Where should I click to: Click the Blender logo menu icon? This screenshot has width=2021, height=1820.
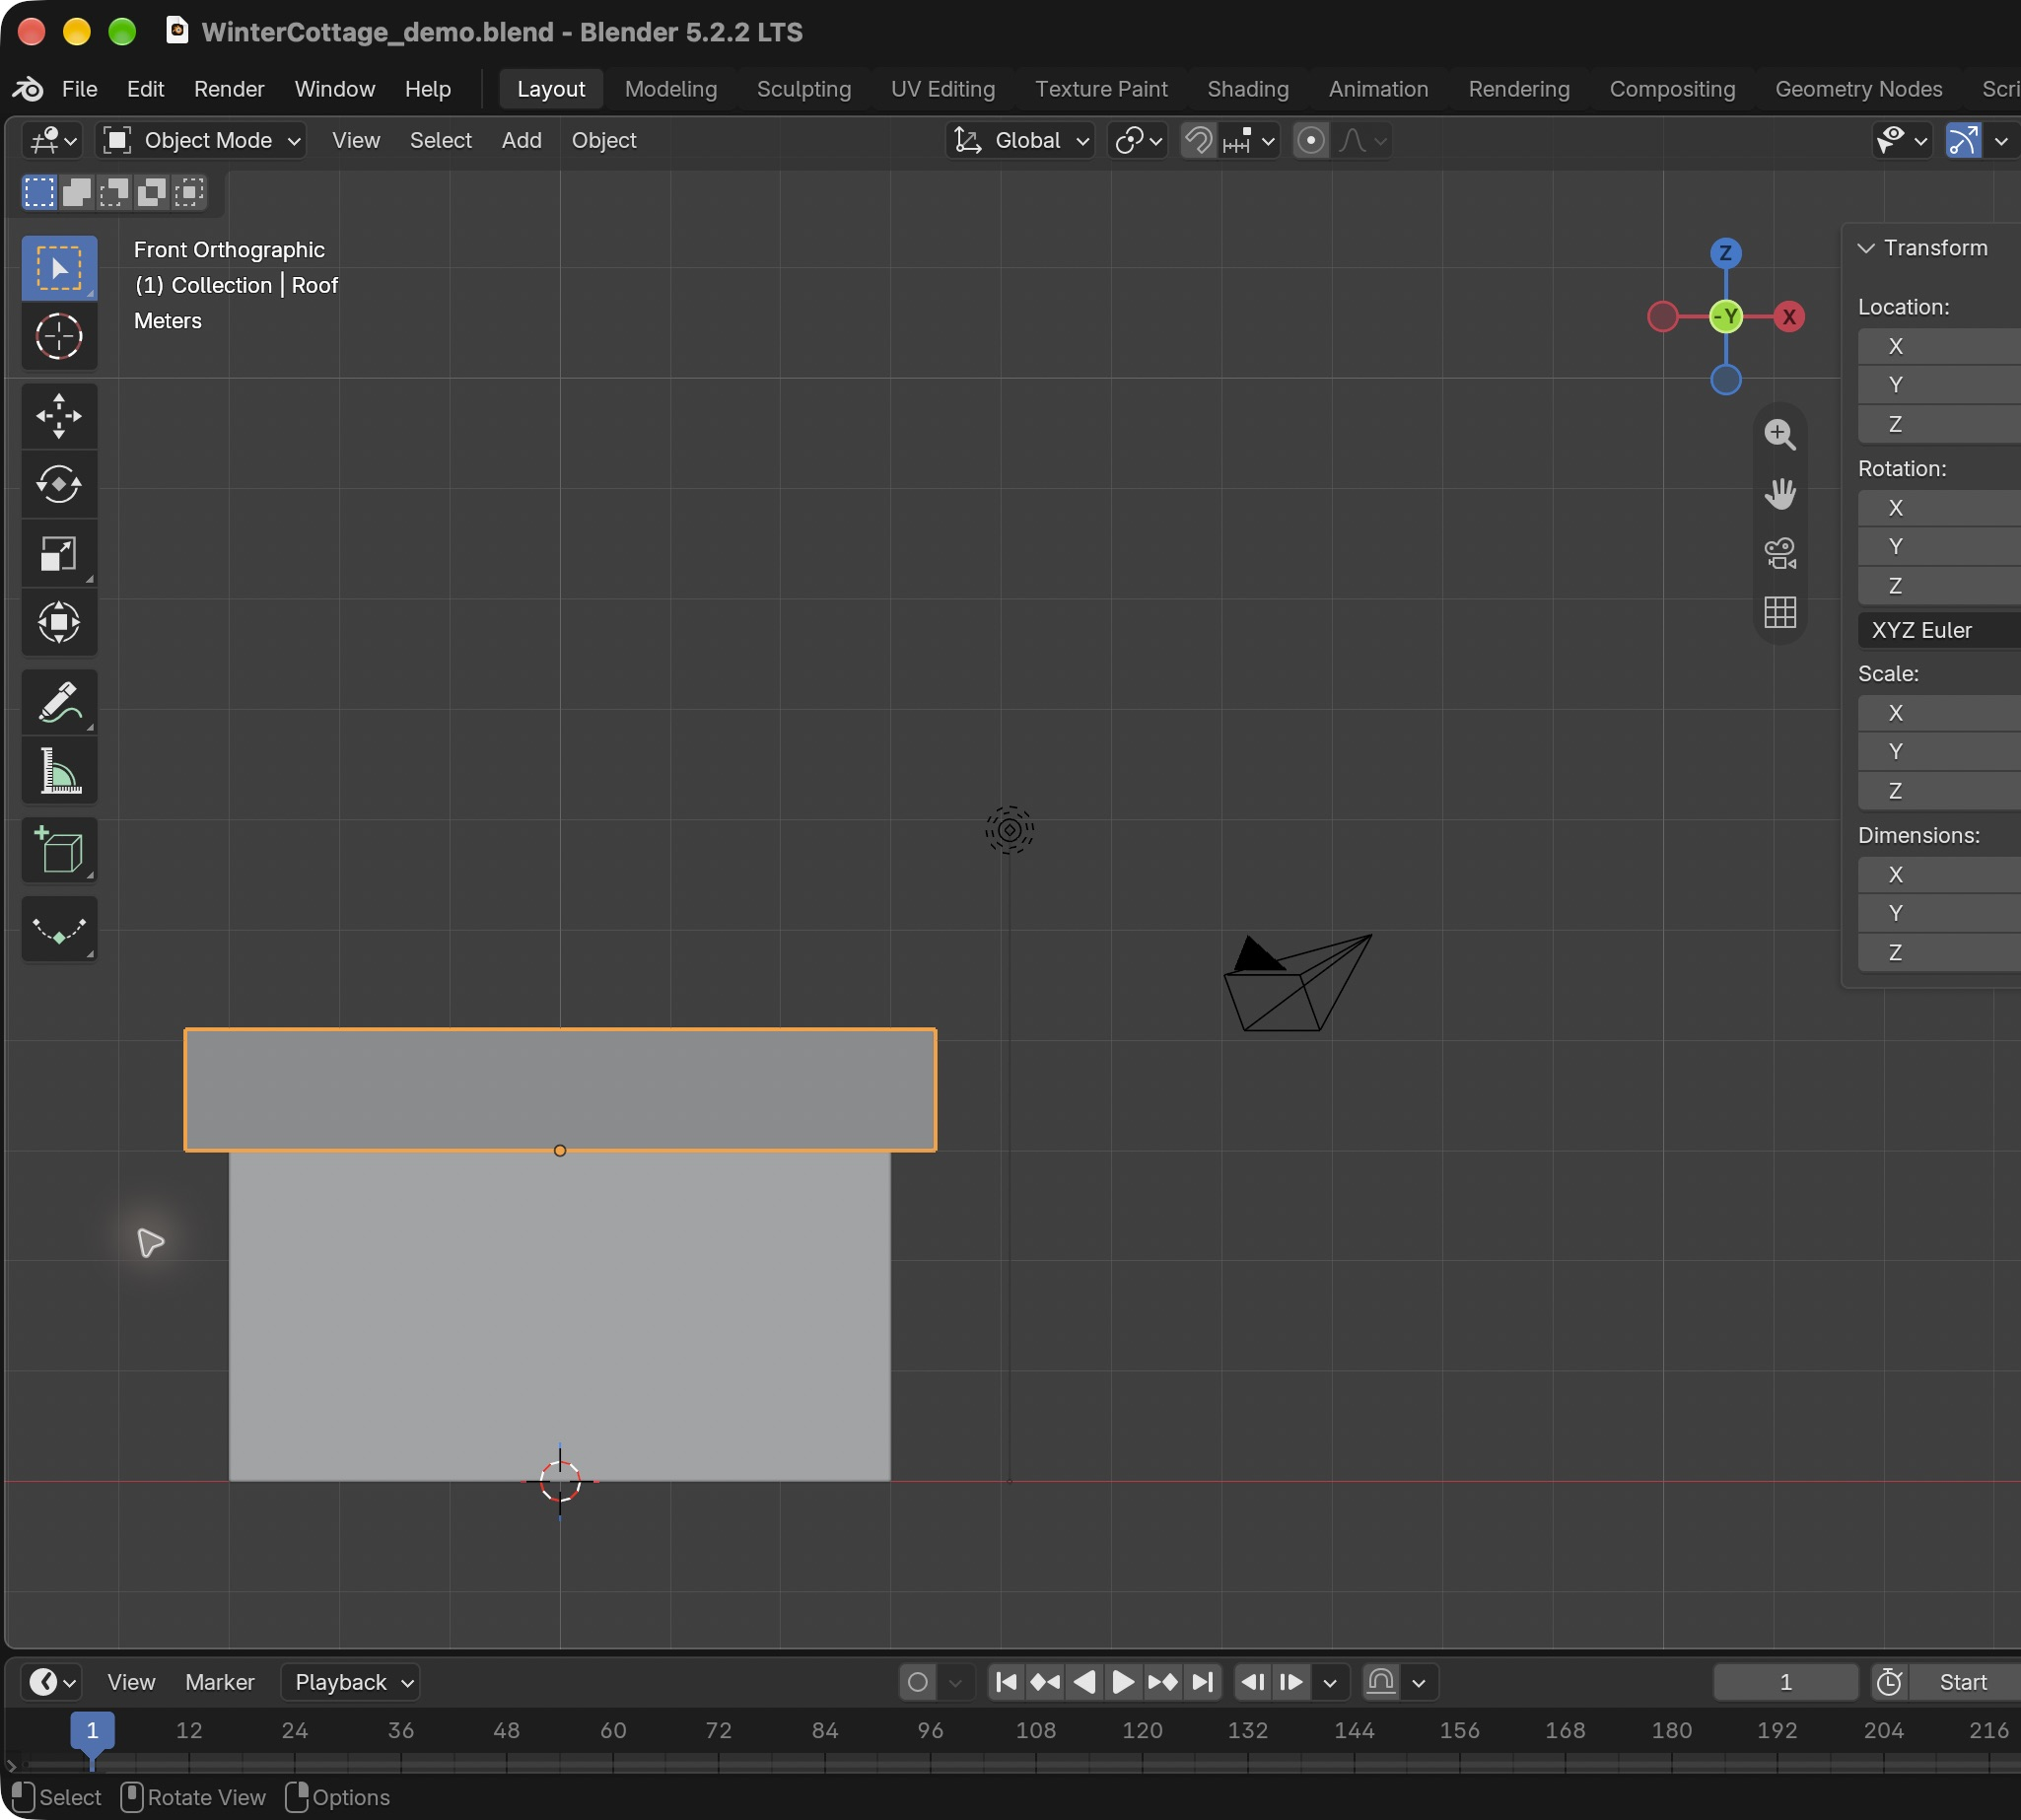[28, 89]
